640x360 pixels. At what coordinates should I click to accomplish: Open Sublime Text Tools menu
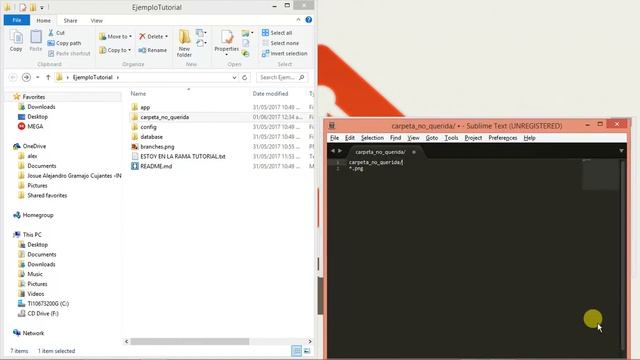tap(451, 138)
